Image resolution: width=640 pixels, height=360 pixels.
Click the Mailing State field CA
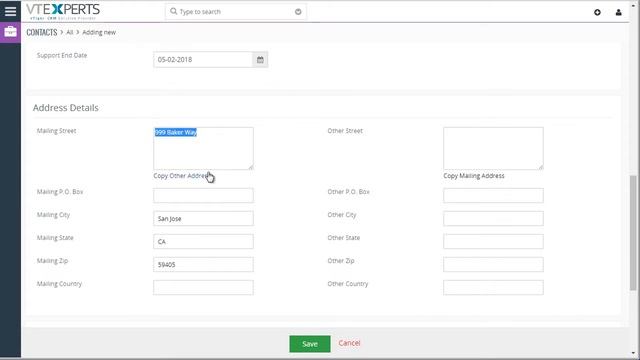(203, 241)
